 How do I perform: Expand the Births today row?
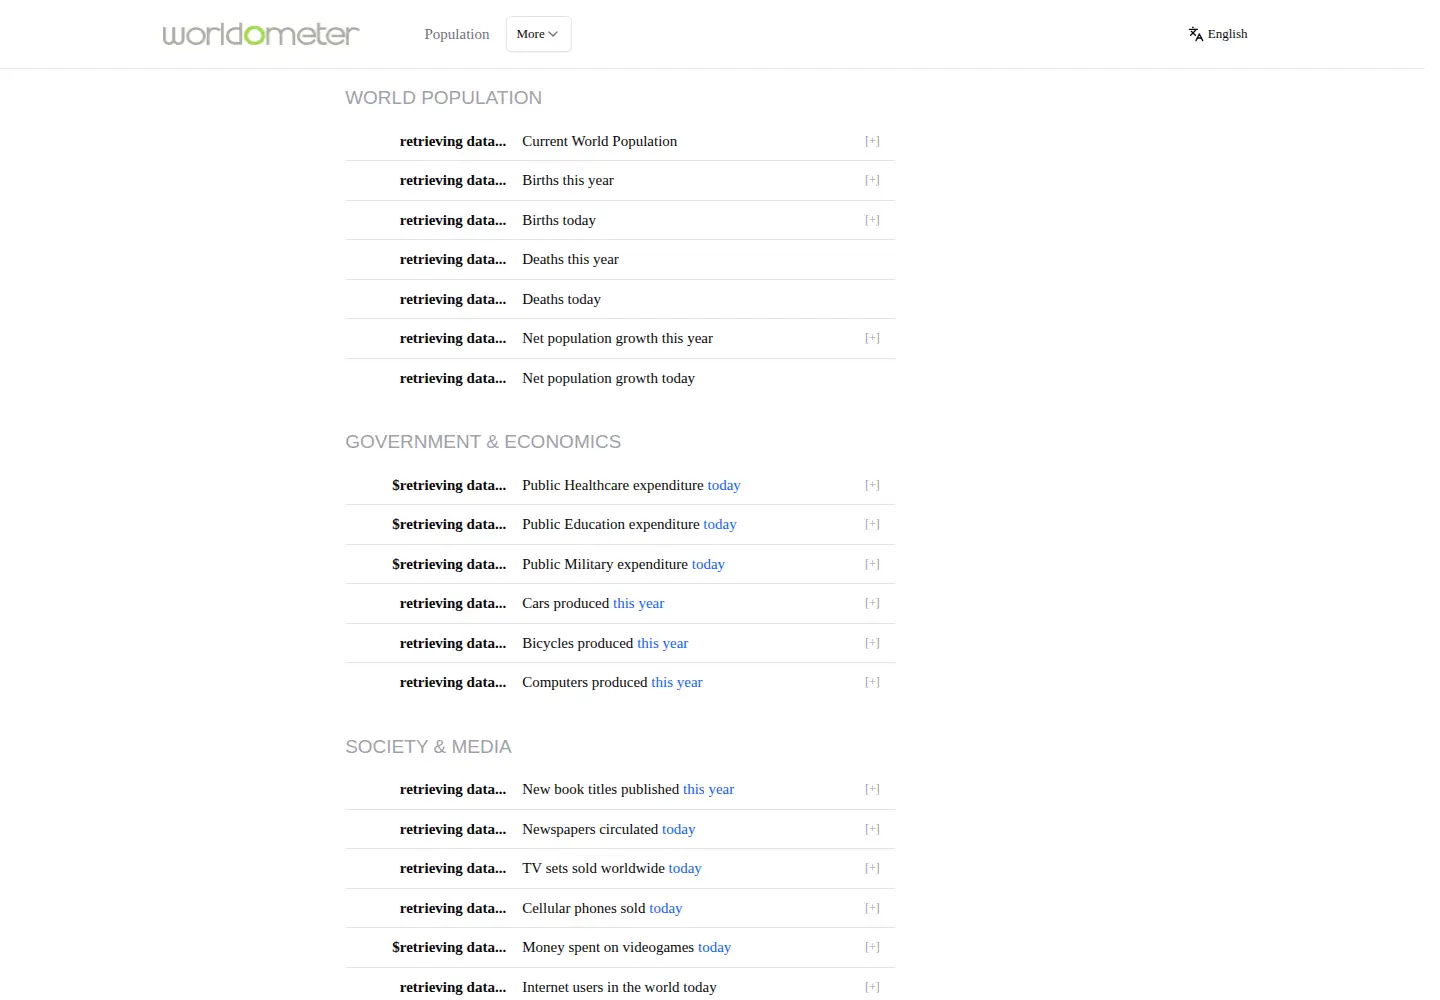(x=872, y=220)
